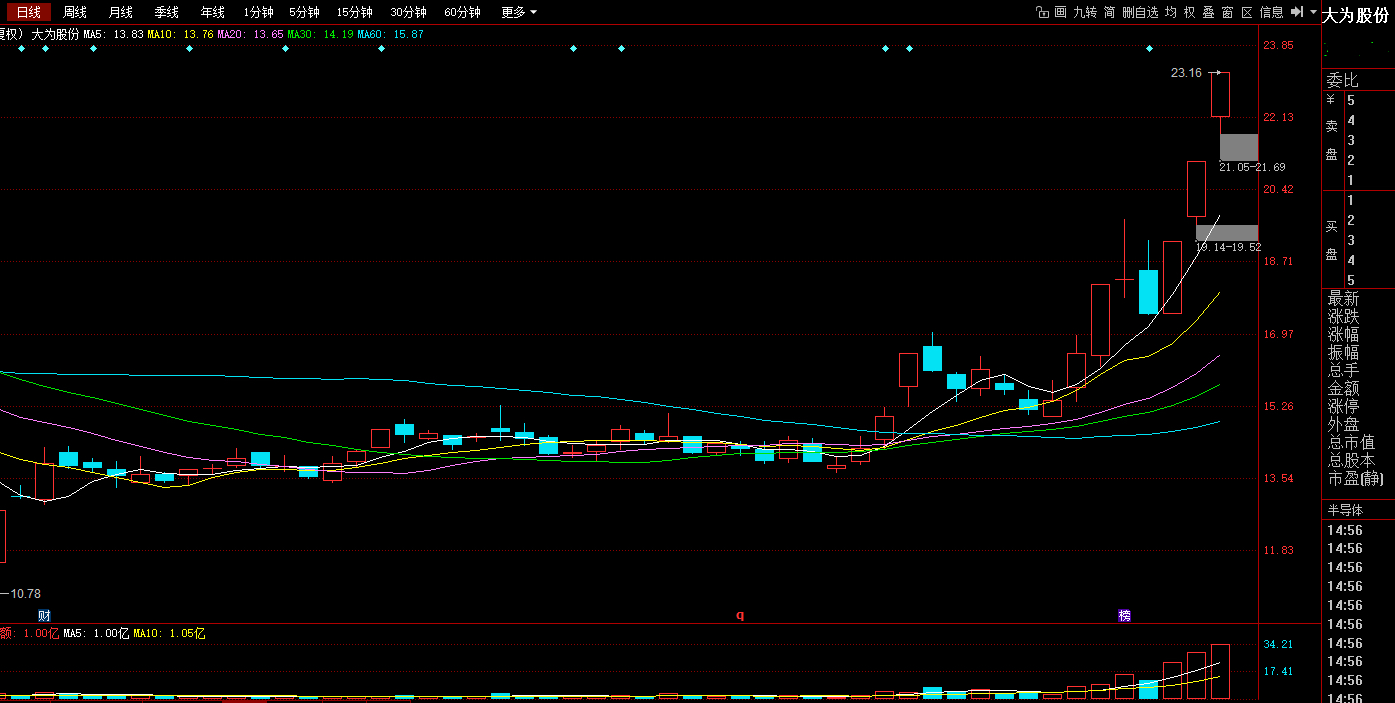Click the red q marker on timeline

(x=740, y=615)
